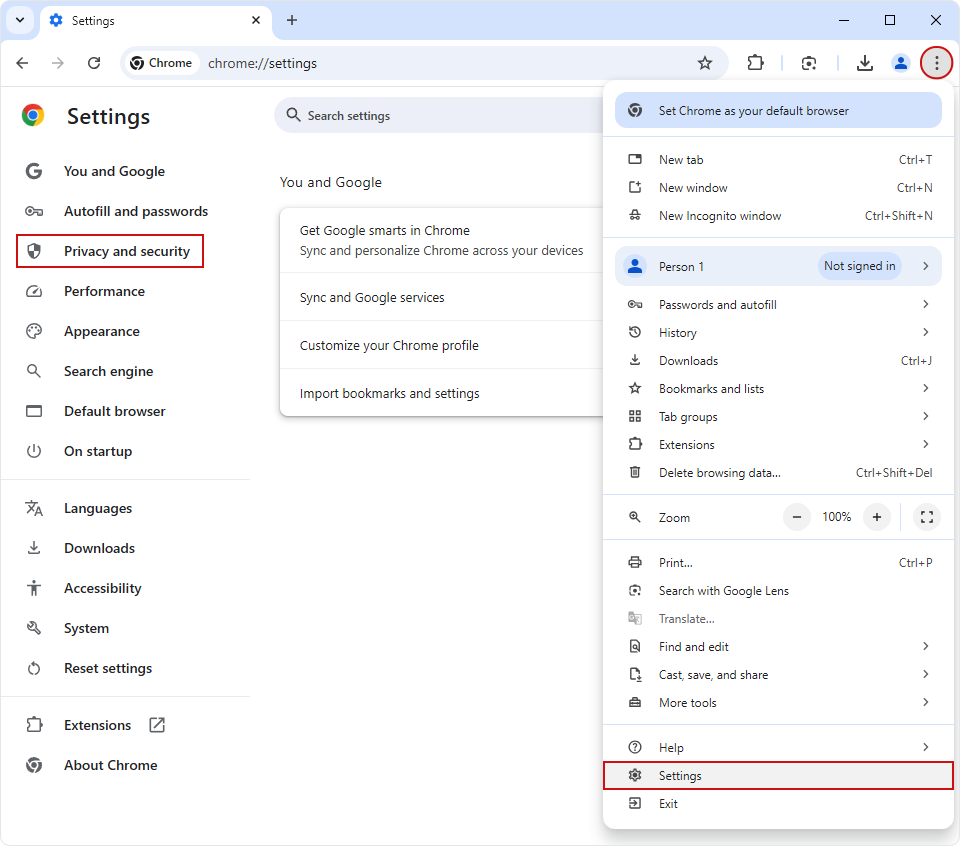960x846 pixels.
Task: Open You and Google in sidebar
Action: point(114,171)
